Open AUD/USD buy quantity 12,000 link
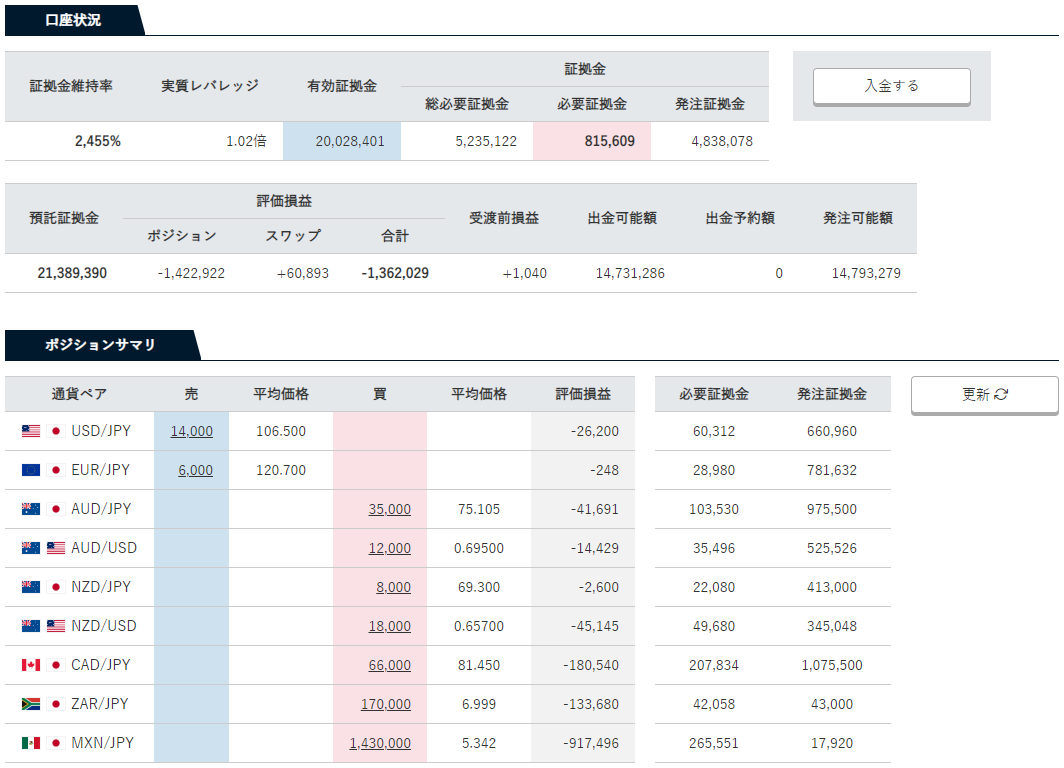 (390, 548)
